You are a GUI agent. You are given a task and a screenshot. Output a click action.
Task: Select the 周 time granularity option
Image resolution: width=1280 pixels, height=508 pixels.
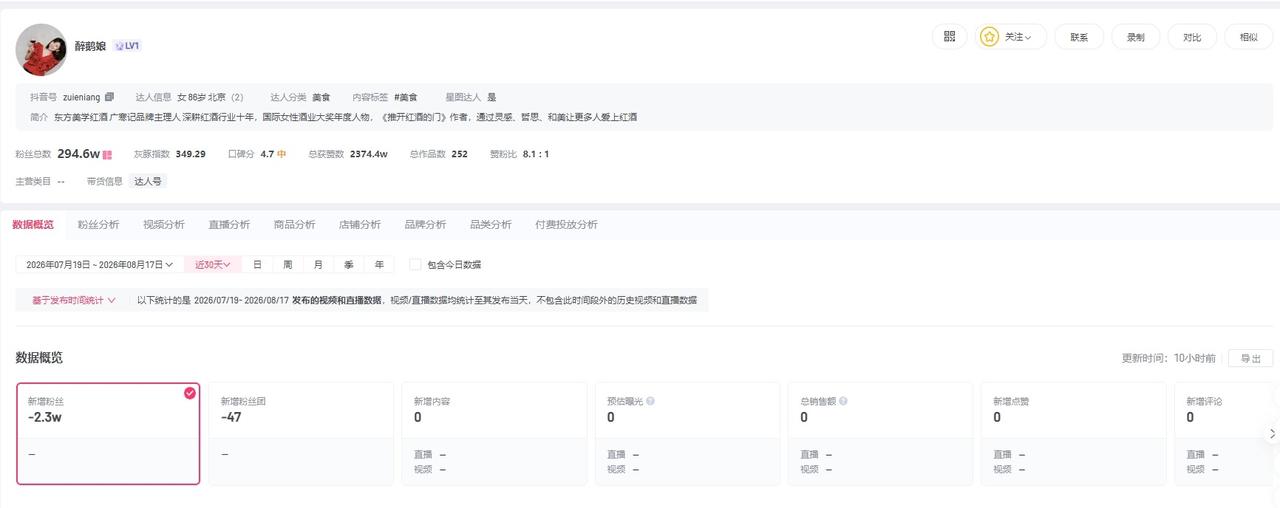coord(288,265)
